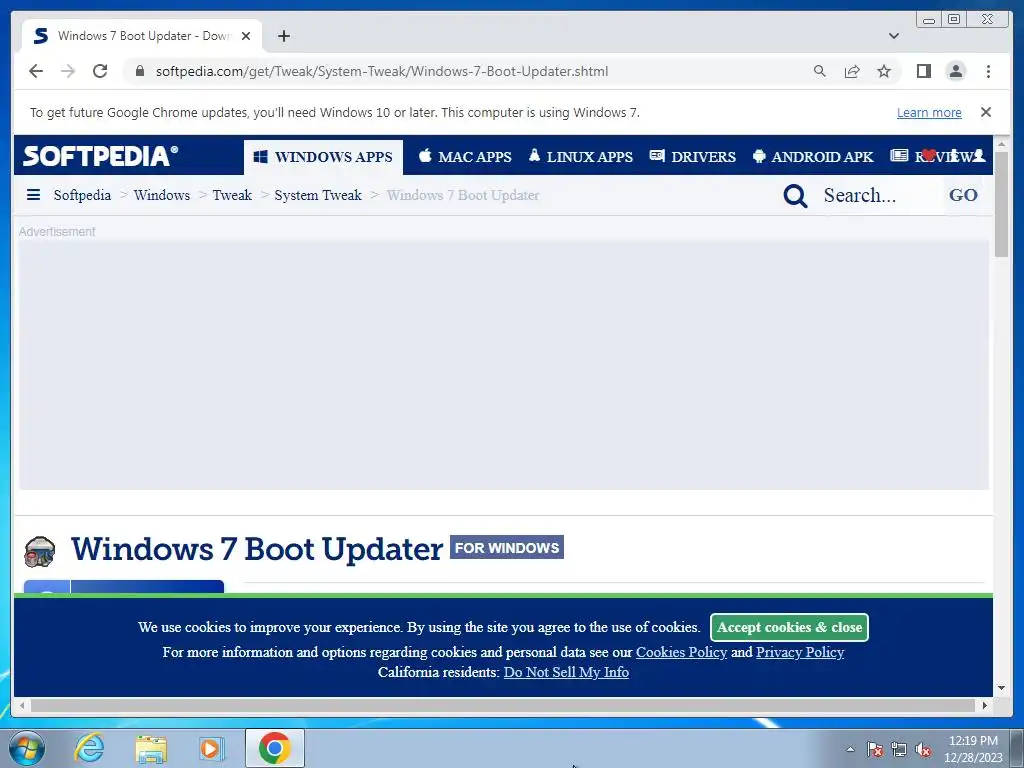Go to Softpedia breadcrumb
This screenshot has width=1024, height=768.
(x=82, y=195)
